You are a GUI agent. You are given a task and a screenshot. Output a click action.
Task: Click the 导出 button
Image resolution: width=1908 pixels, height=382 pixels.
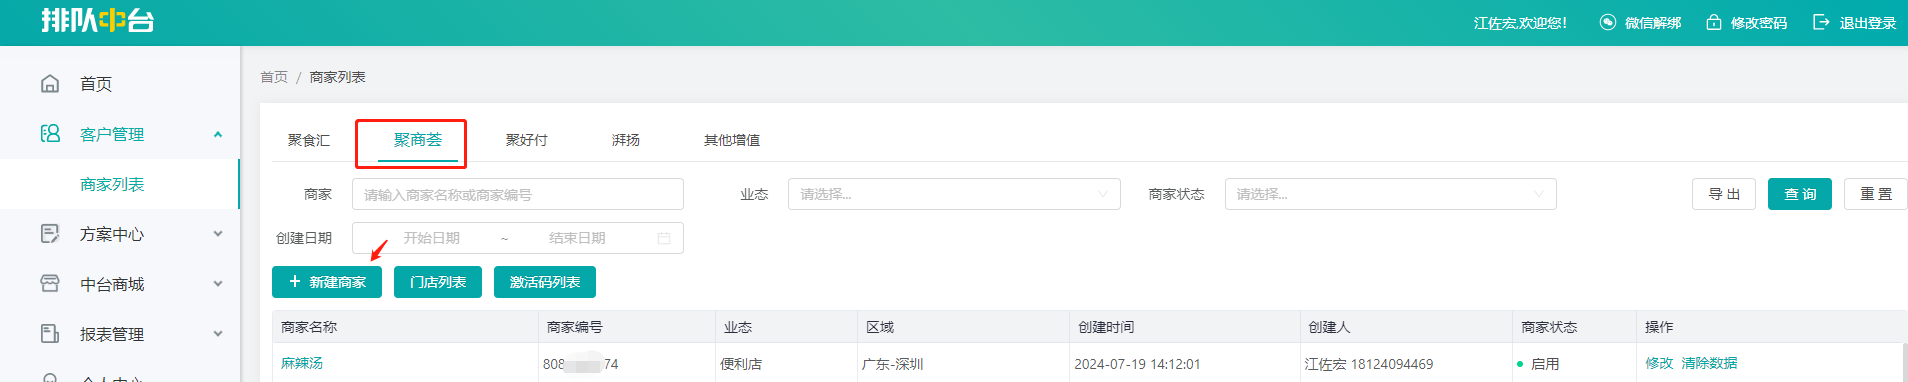coord(1724,194)
